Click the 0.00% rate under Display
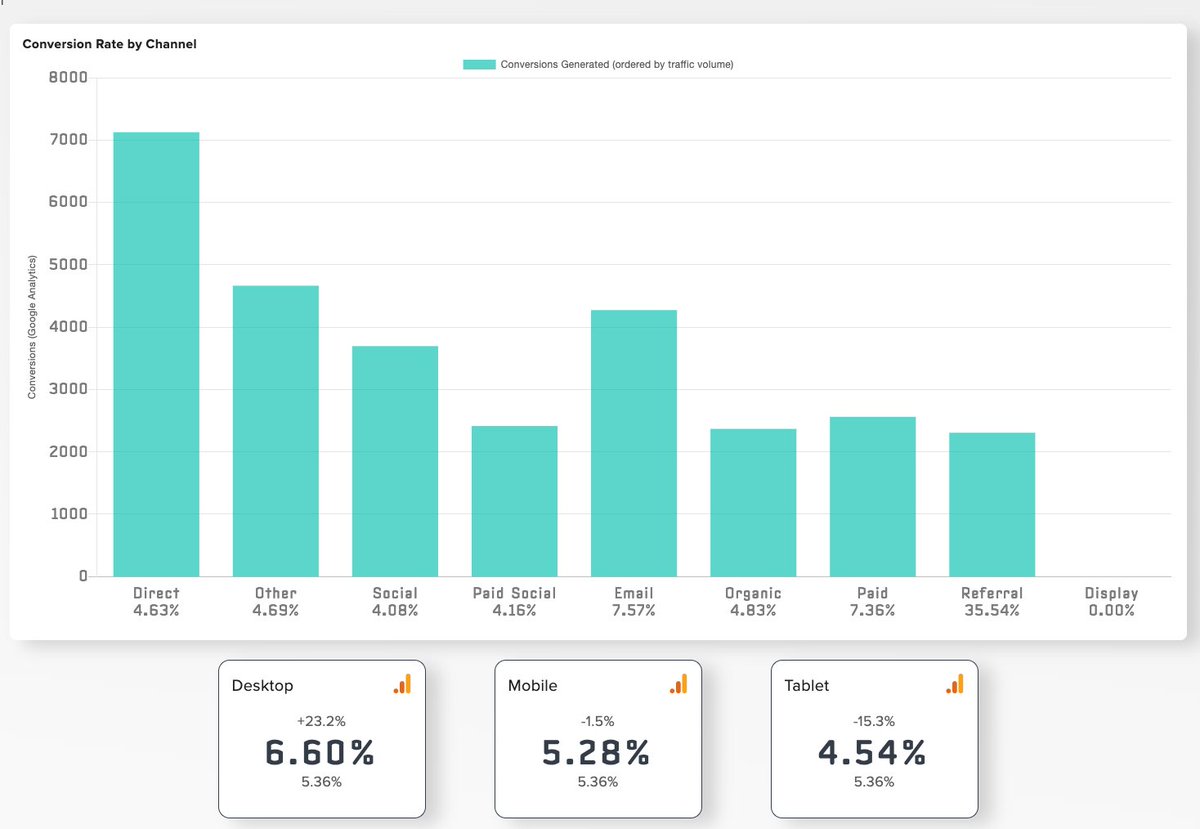This screenshot has height=829, width=1200. pos(1112,610)
